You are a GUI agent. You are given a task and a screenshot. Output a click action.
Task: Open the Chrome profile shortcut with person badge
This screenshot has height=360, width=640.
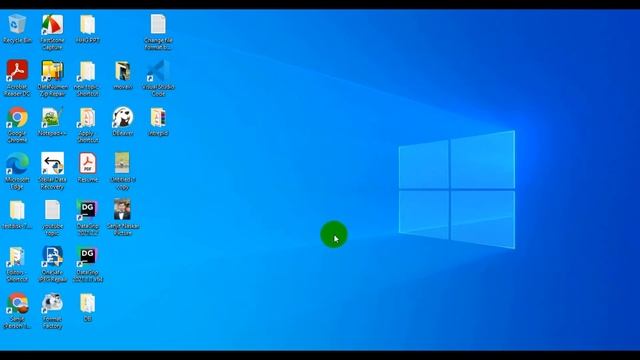17,311
